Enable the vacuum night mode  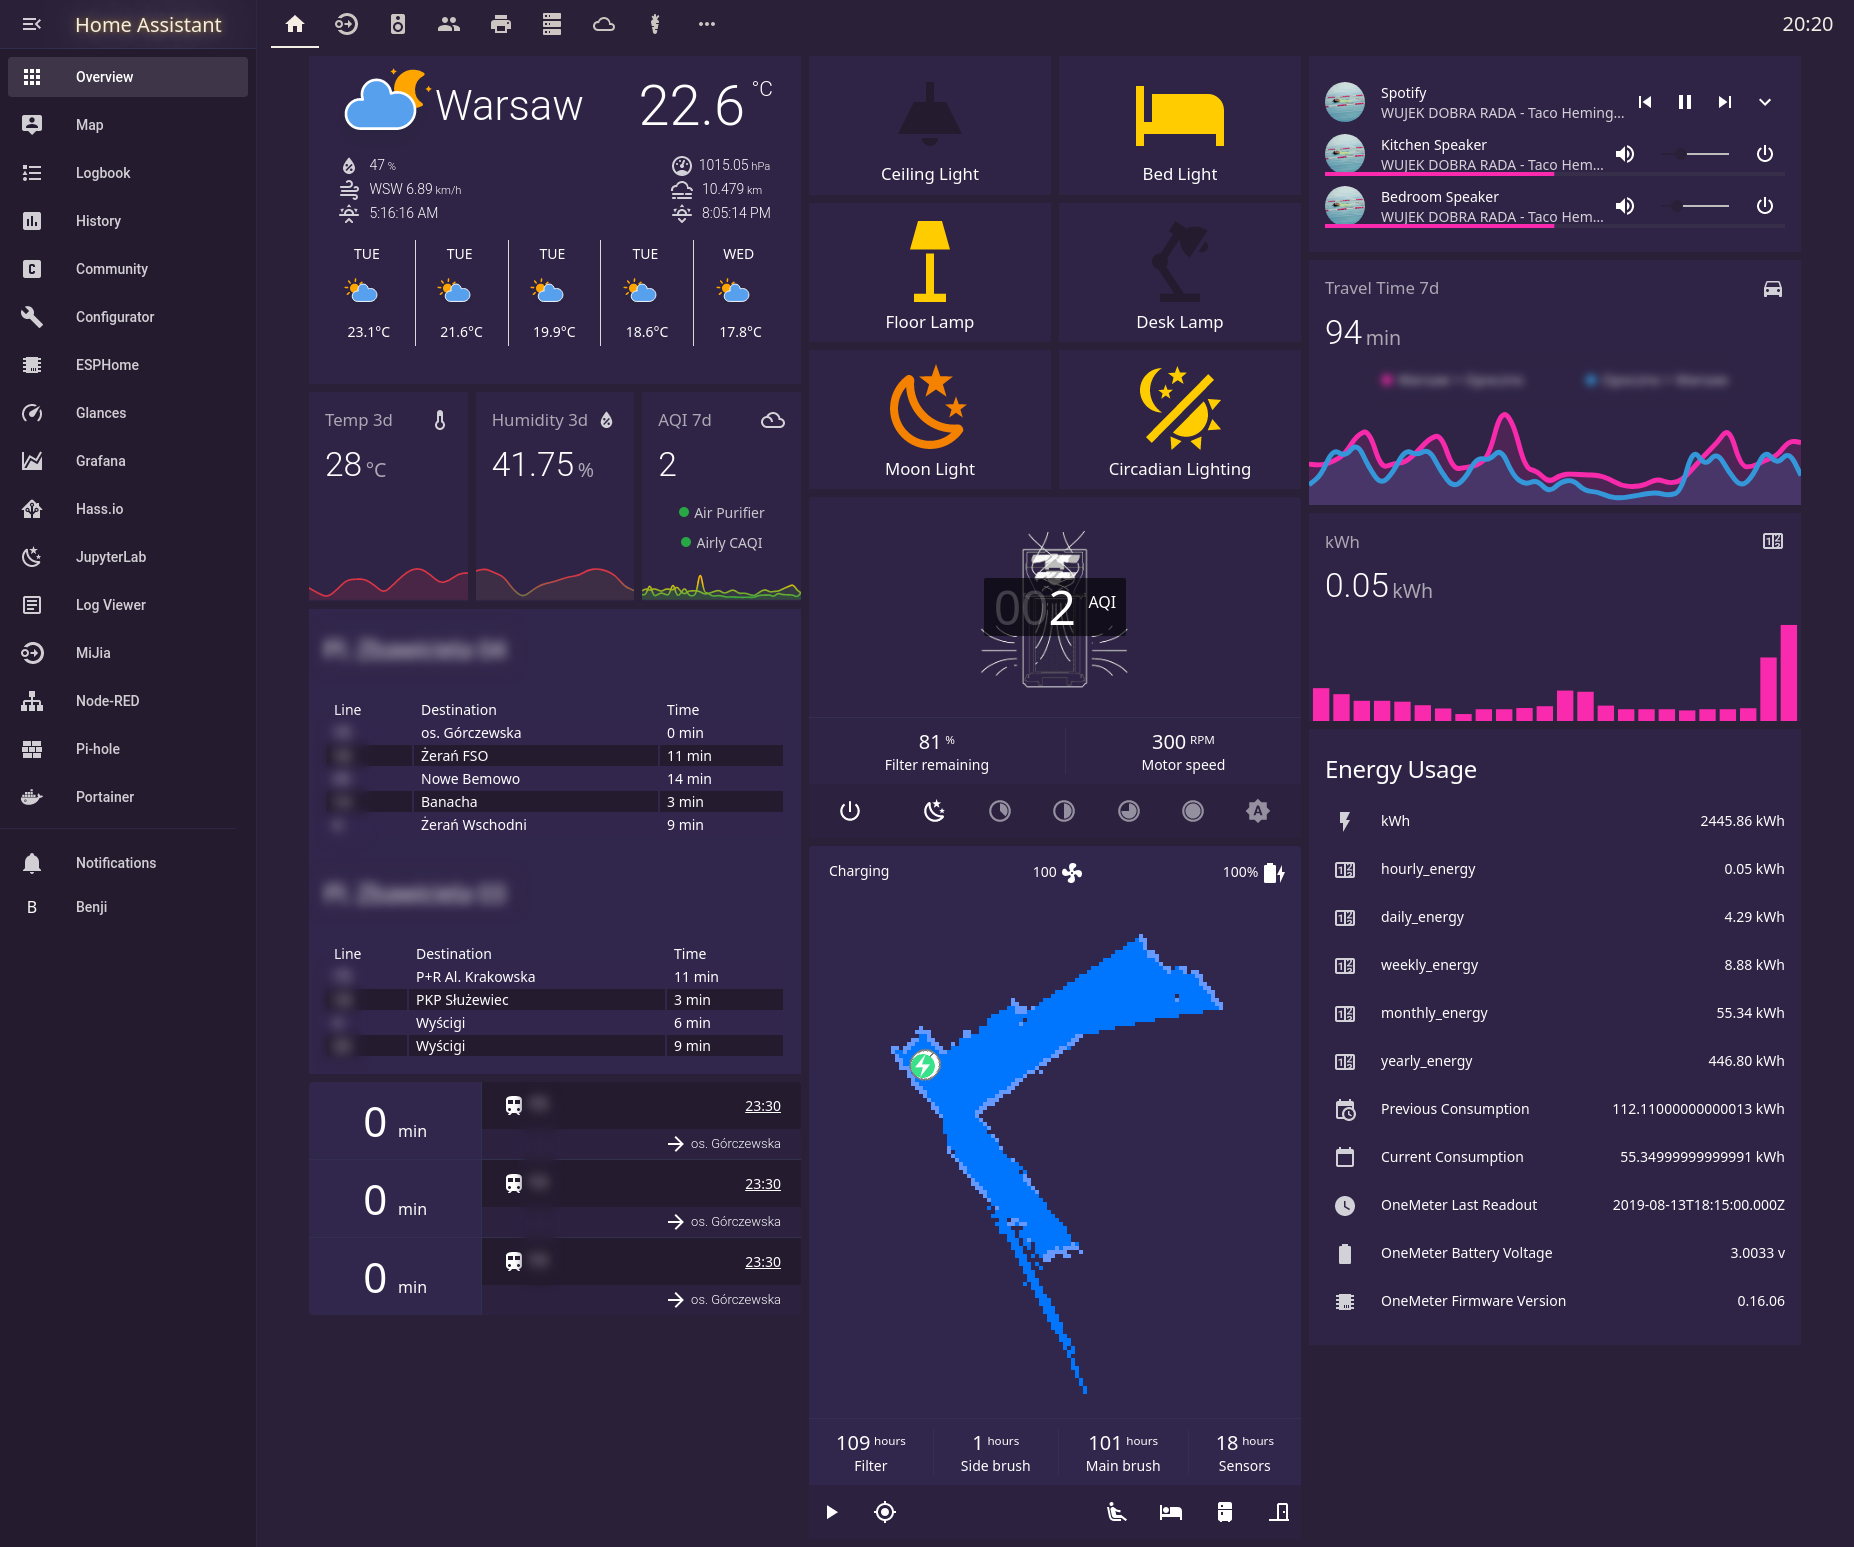(933, 811)
